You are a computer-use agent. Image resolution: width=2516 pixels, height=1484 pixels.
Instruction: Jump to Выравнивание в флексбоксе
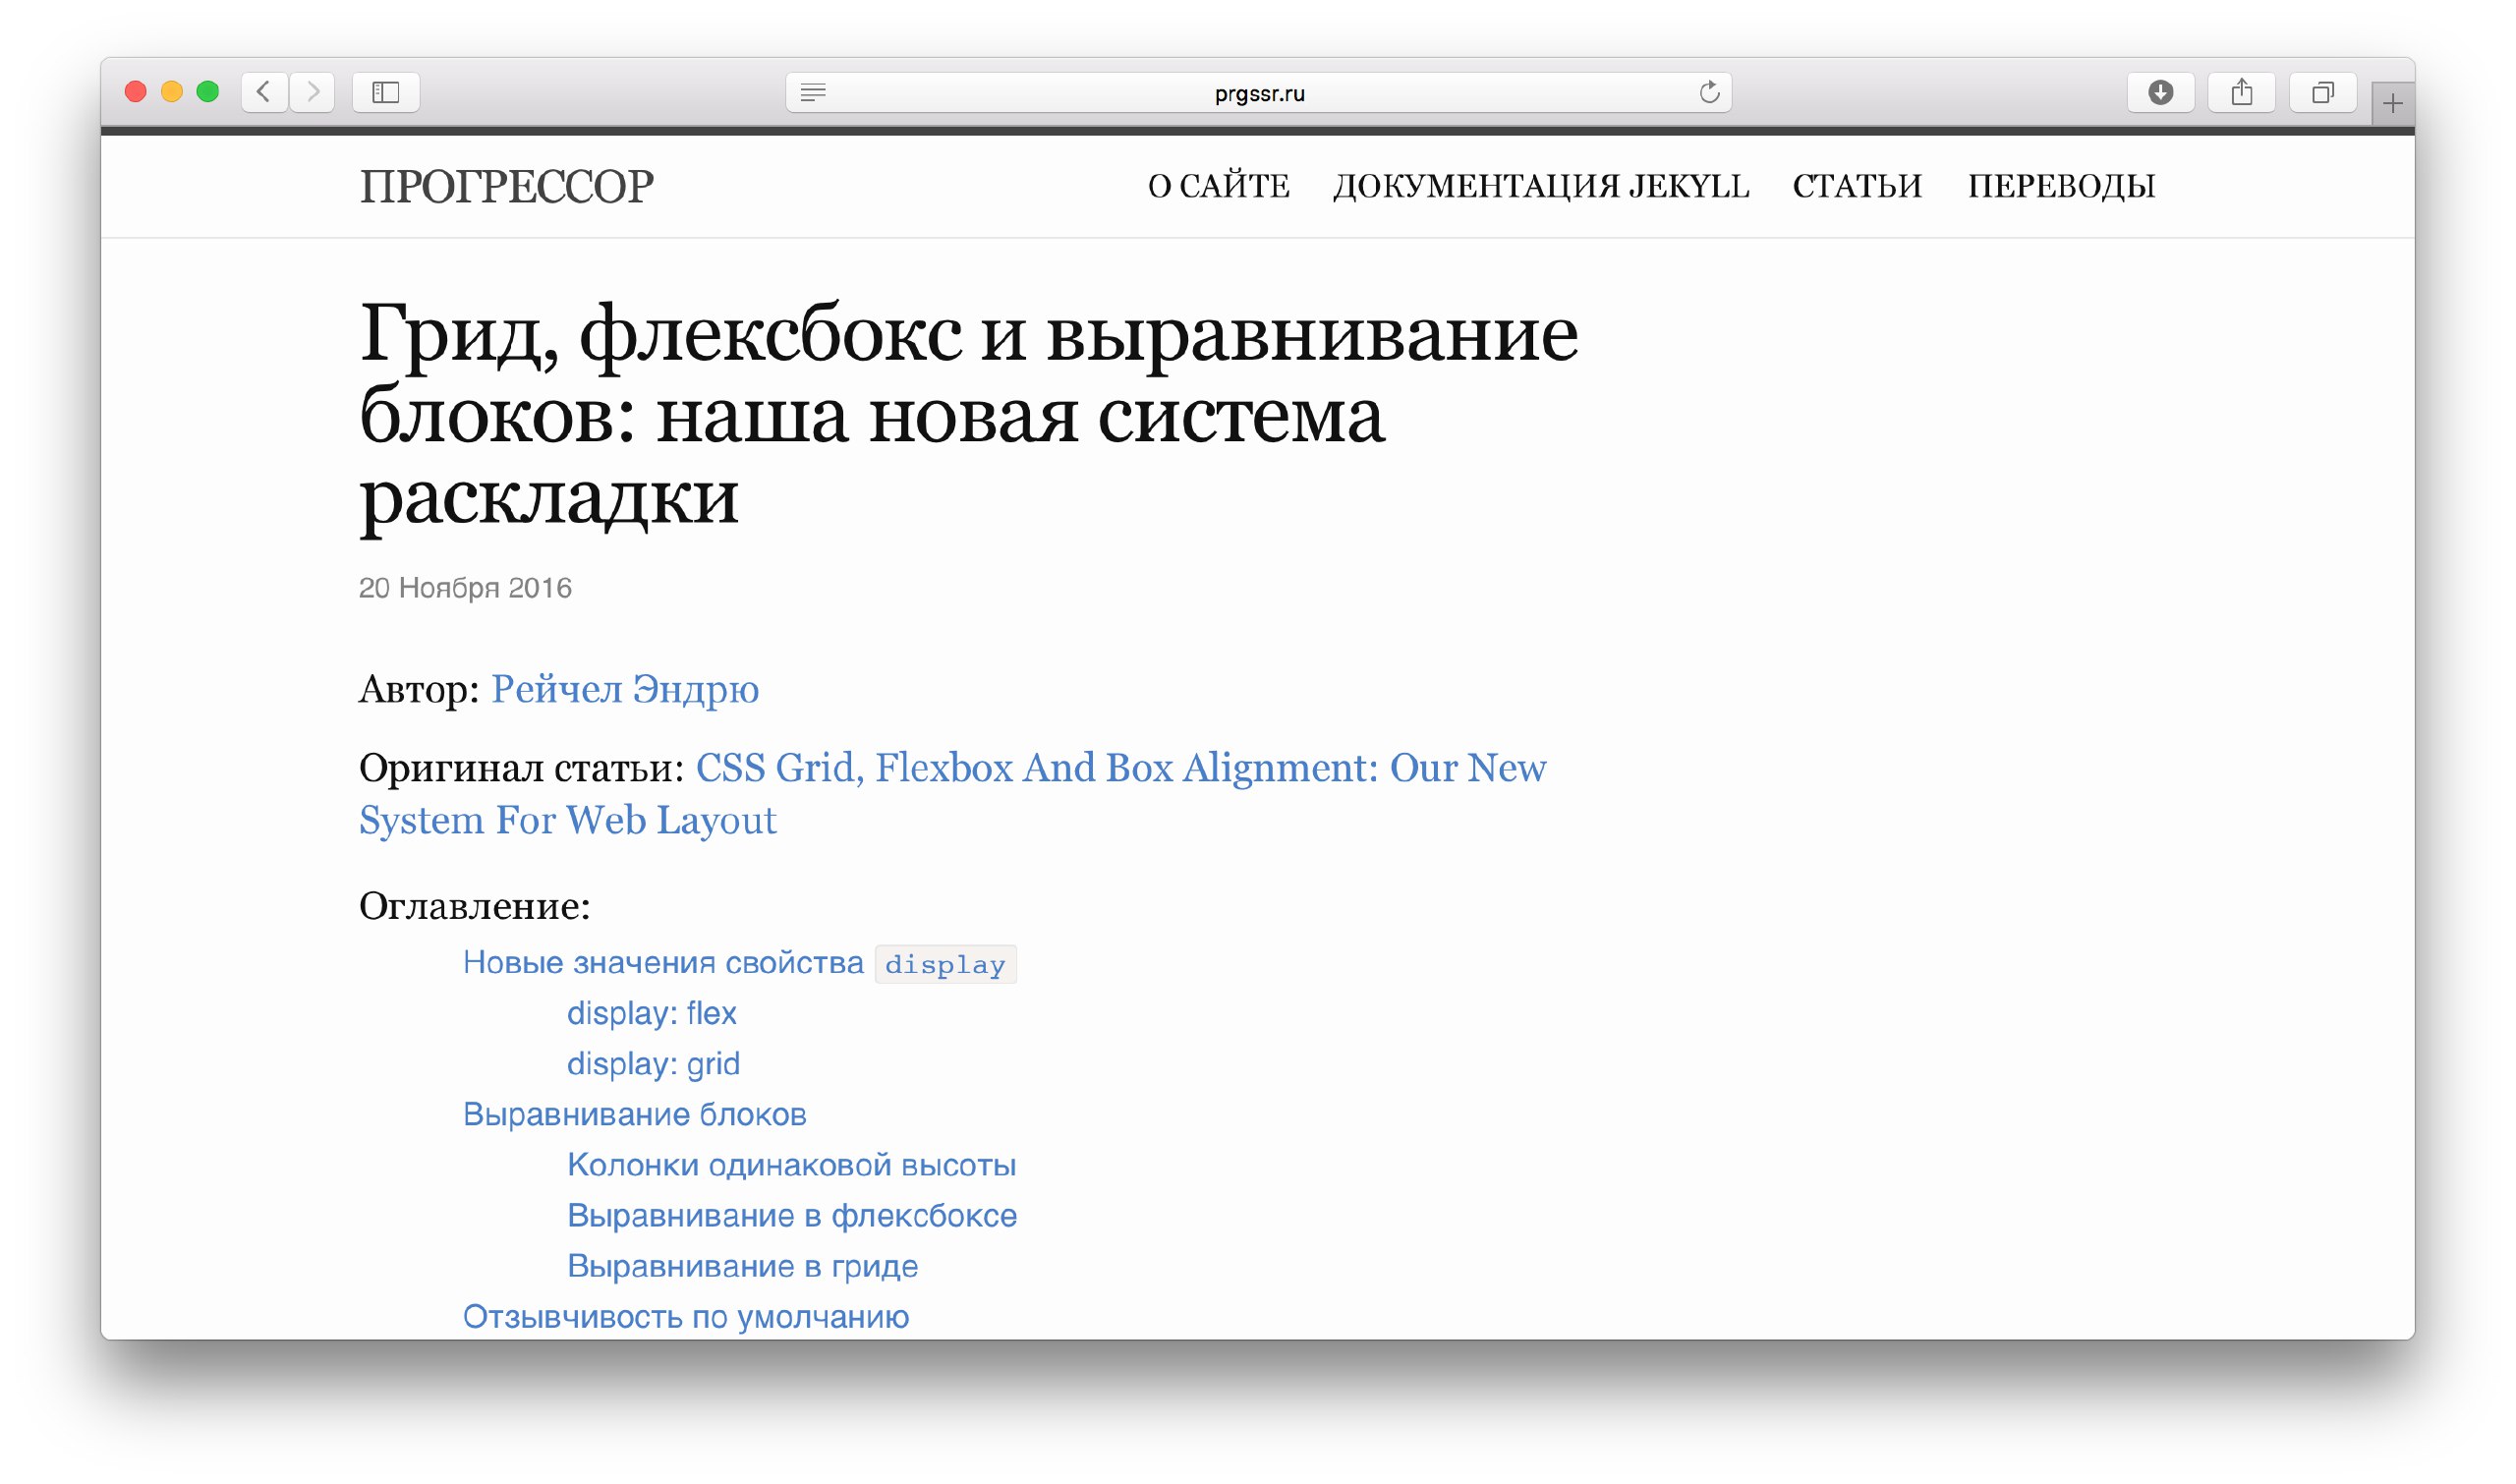click(x=792, y=1215)
